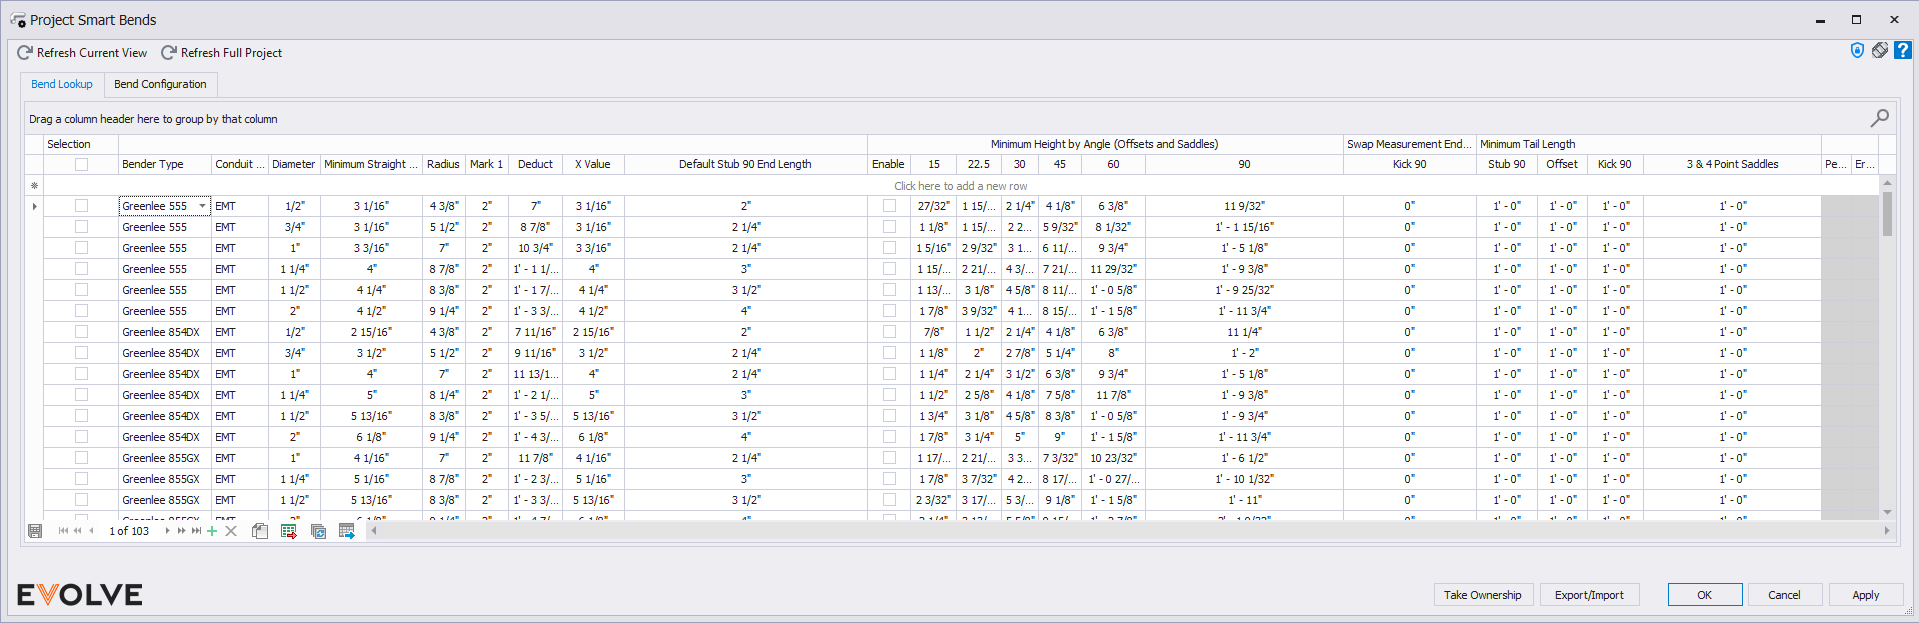Click the Default Stub 90 End Length header
1919x623 pixels.
point(745,164)
